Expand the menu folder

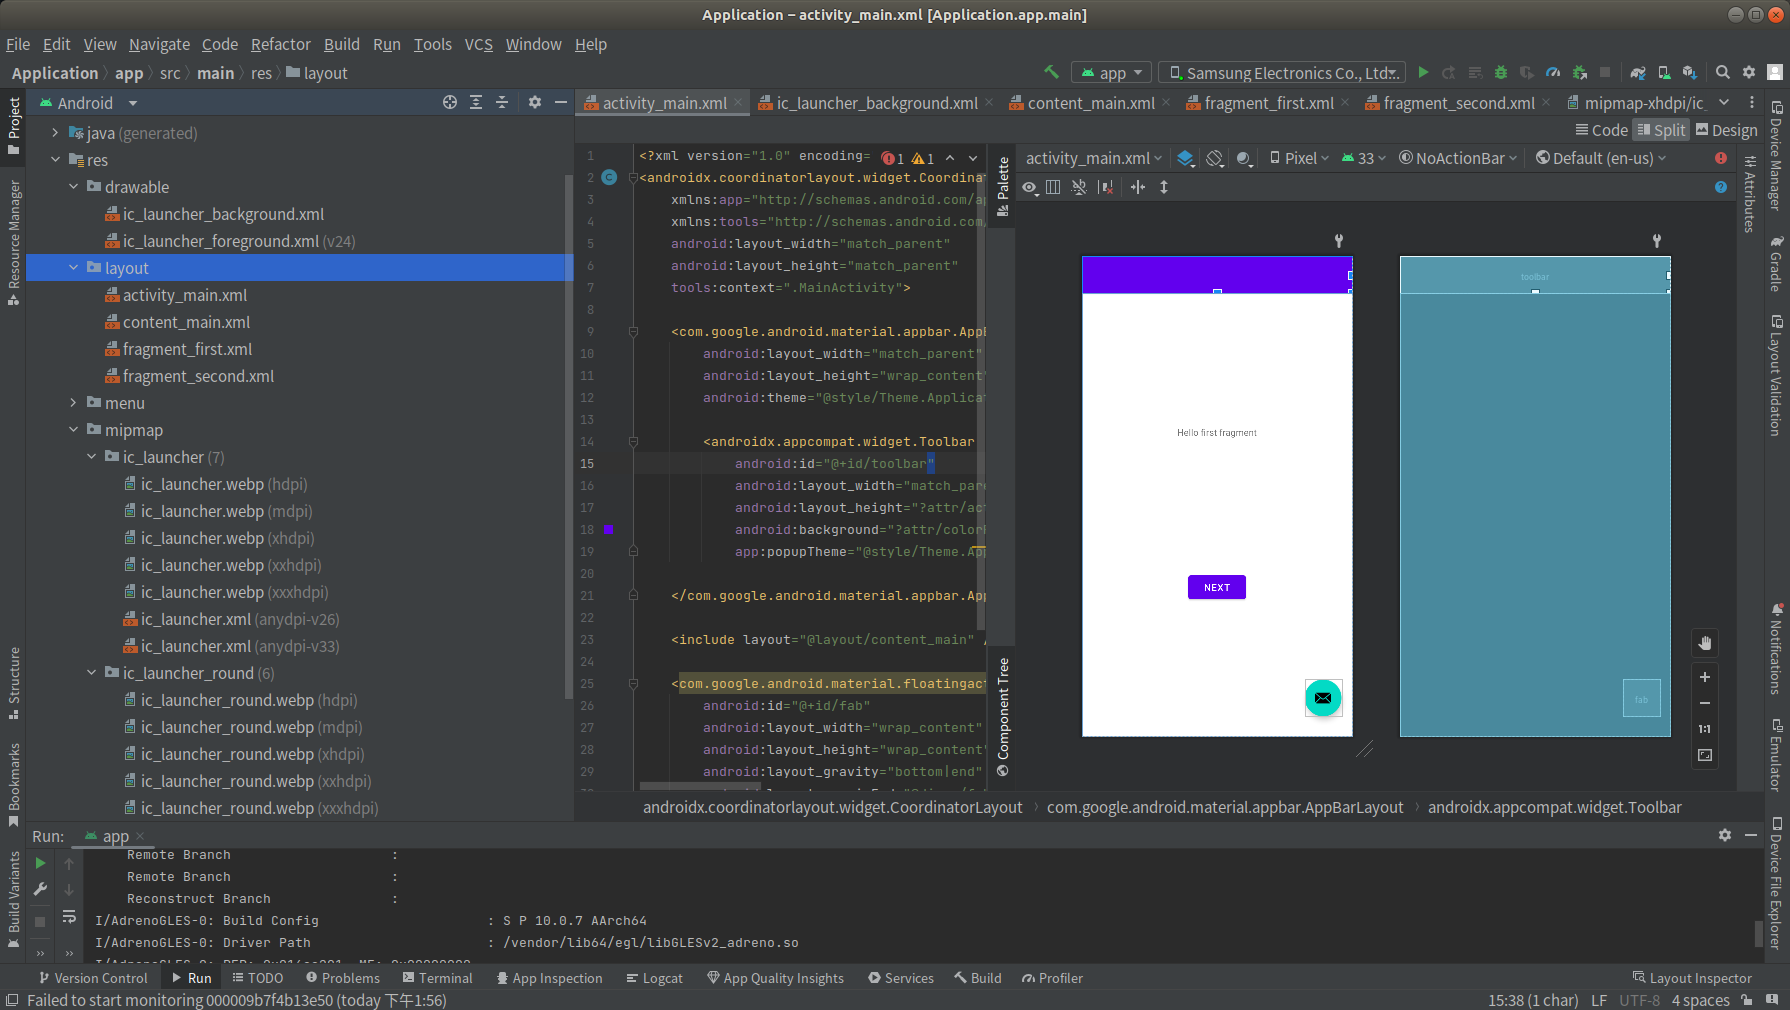tap(73, 403)
